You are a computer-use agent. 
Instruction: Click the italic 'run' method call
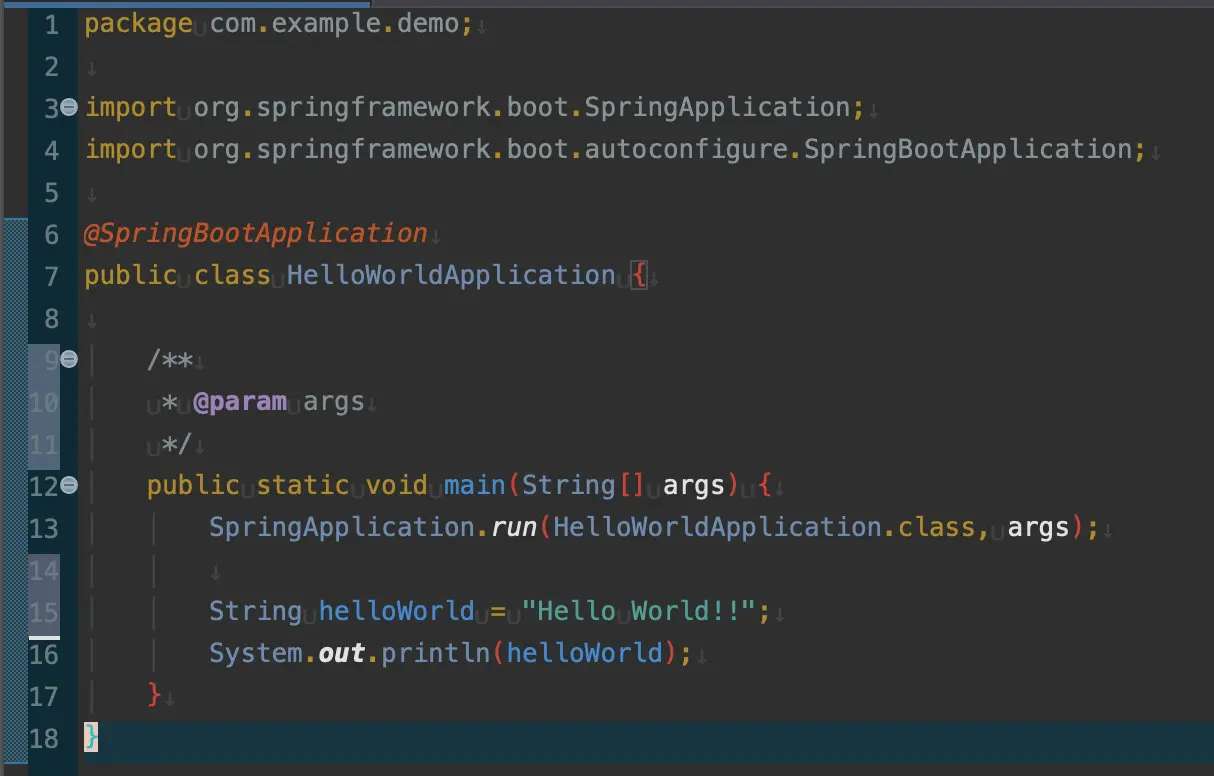point(514,528)
